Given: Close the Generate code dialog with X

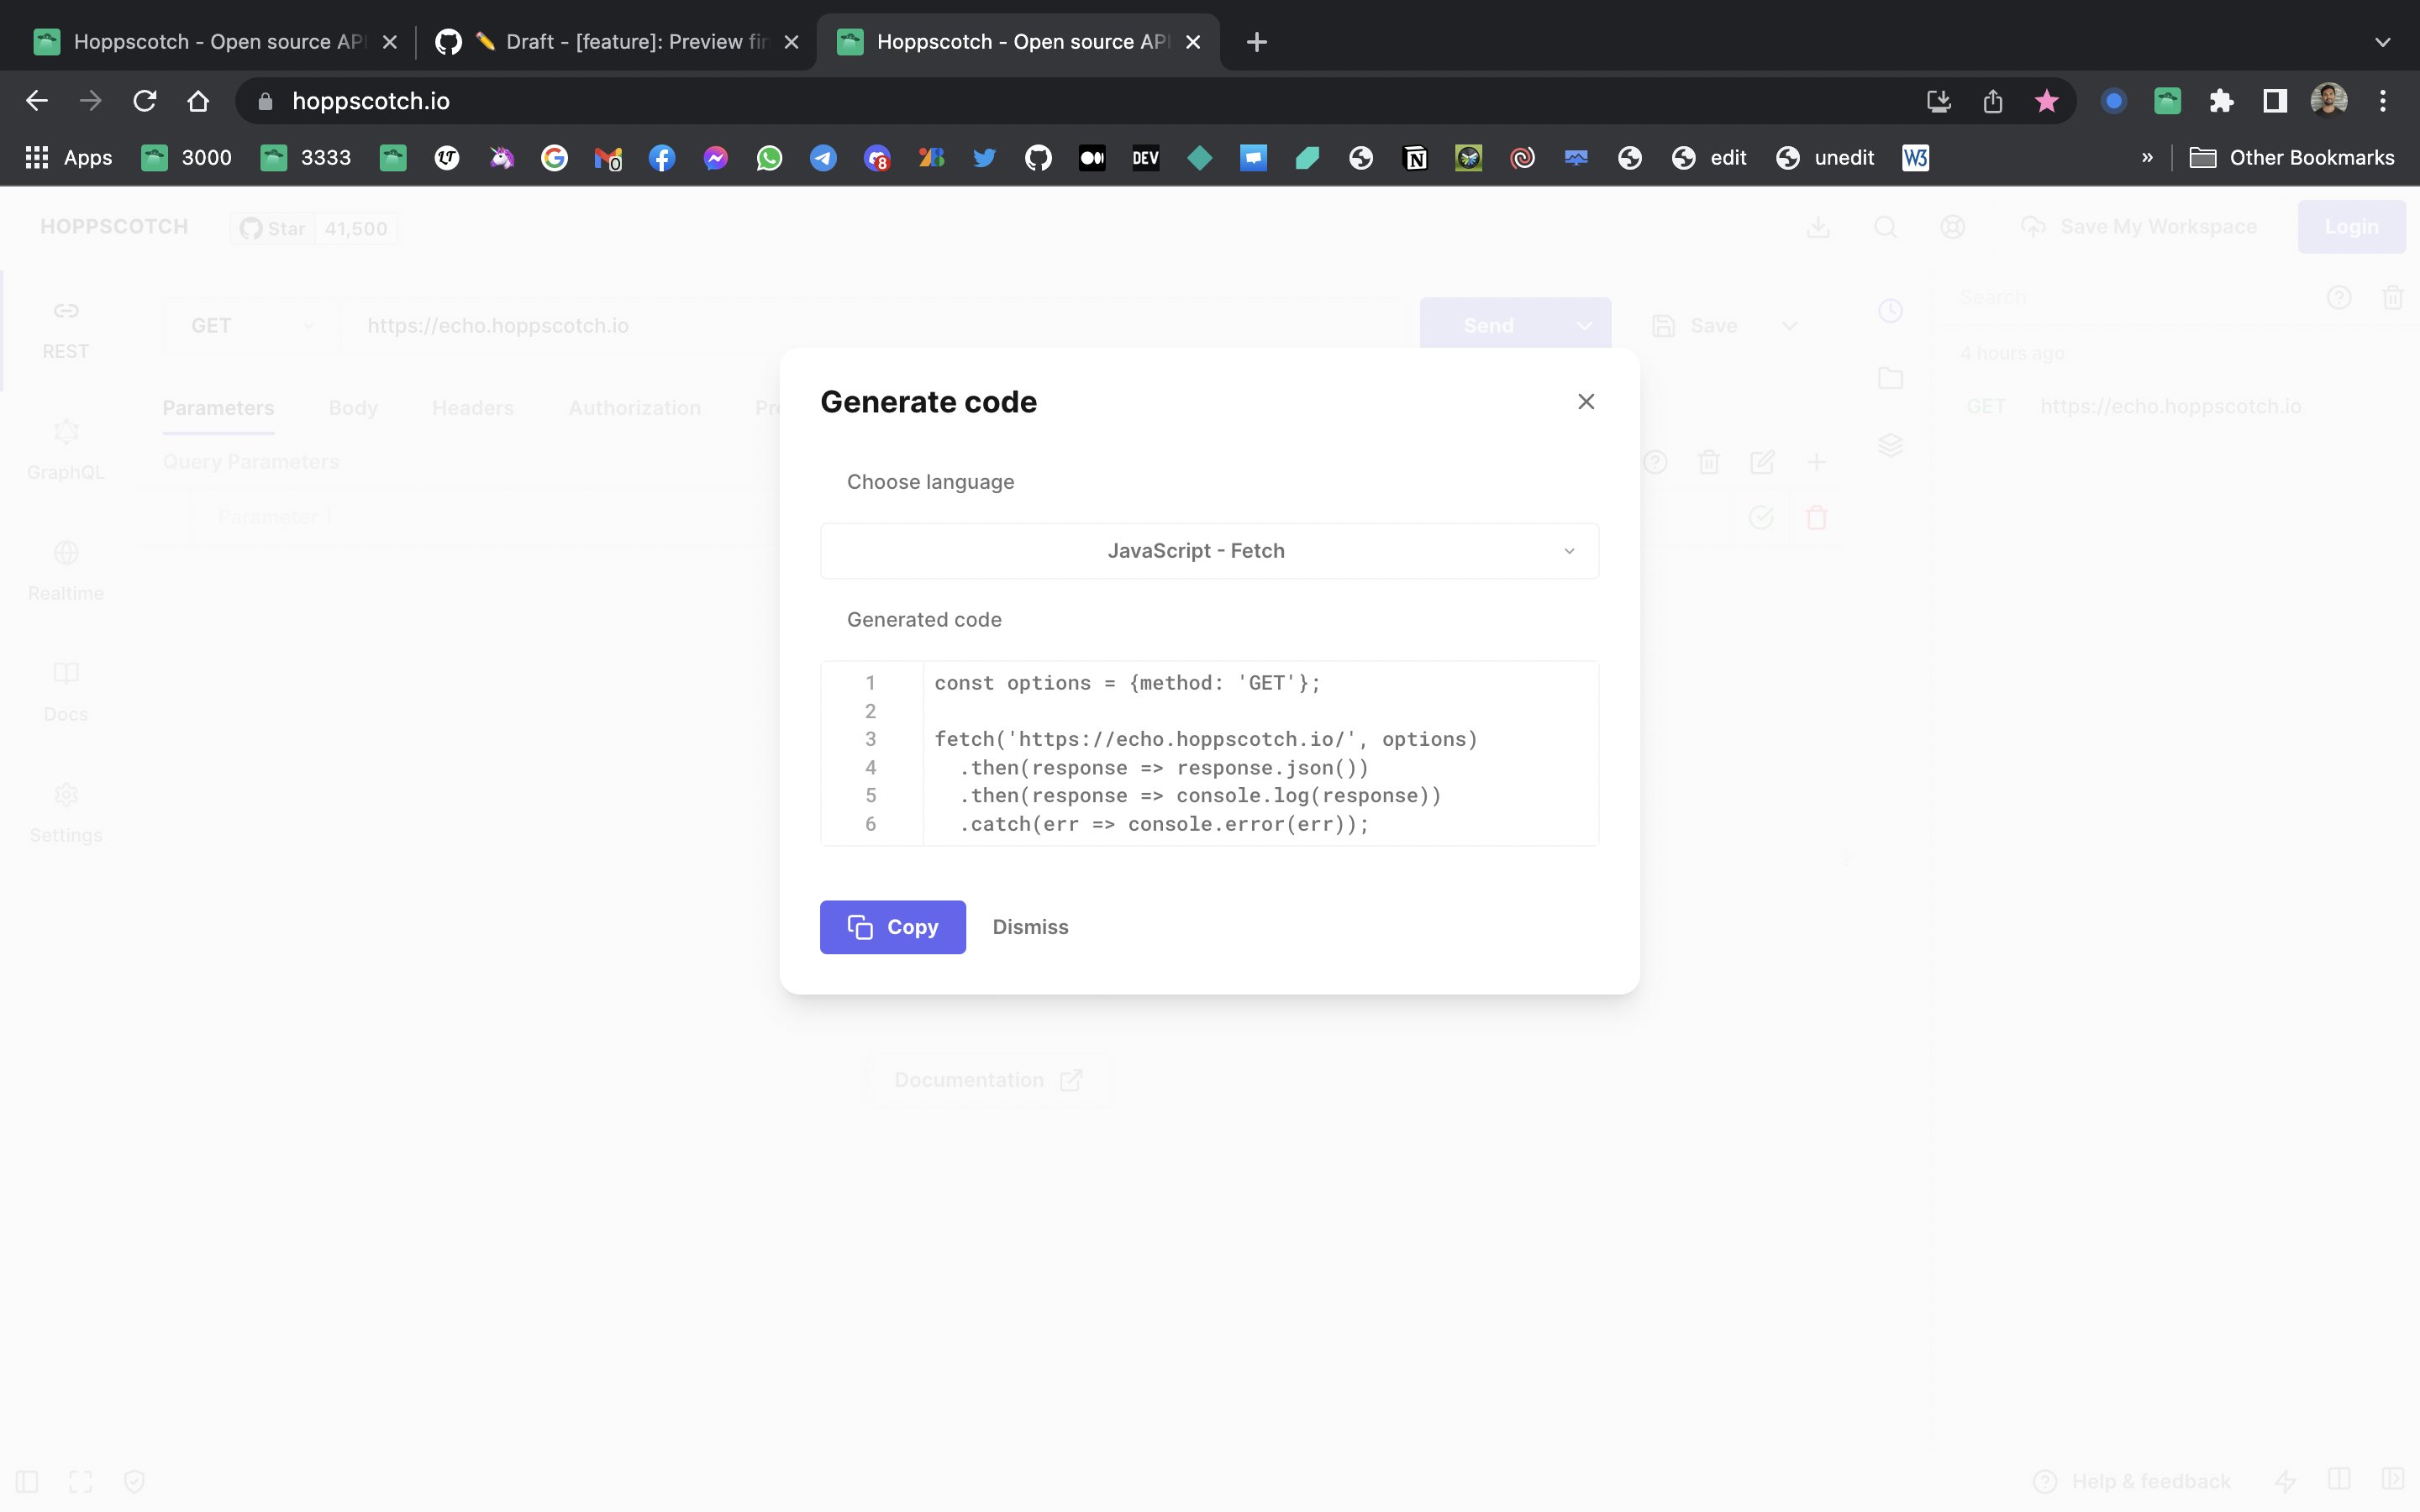Looking at the screenshot, I should tap(1585, 401).
